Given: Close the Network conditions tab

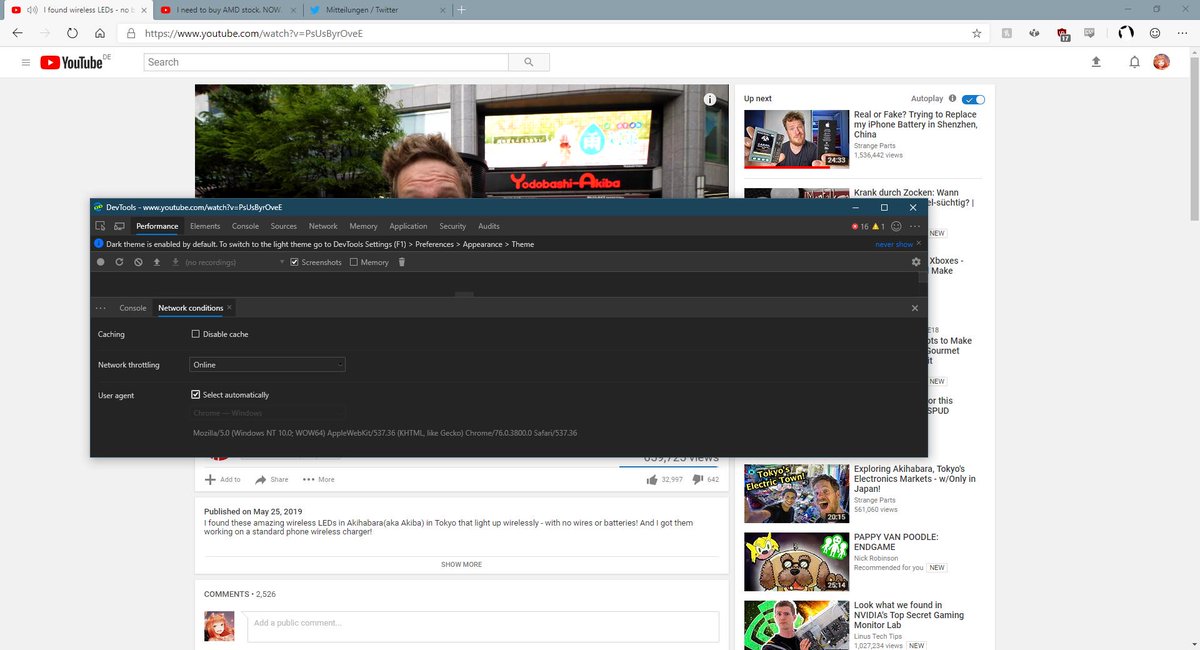Looking at the screenshot, I should click(x=229, y=308).
